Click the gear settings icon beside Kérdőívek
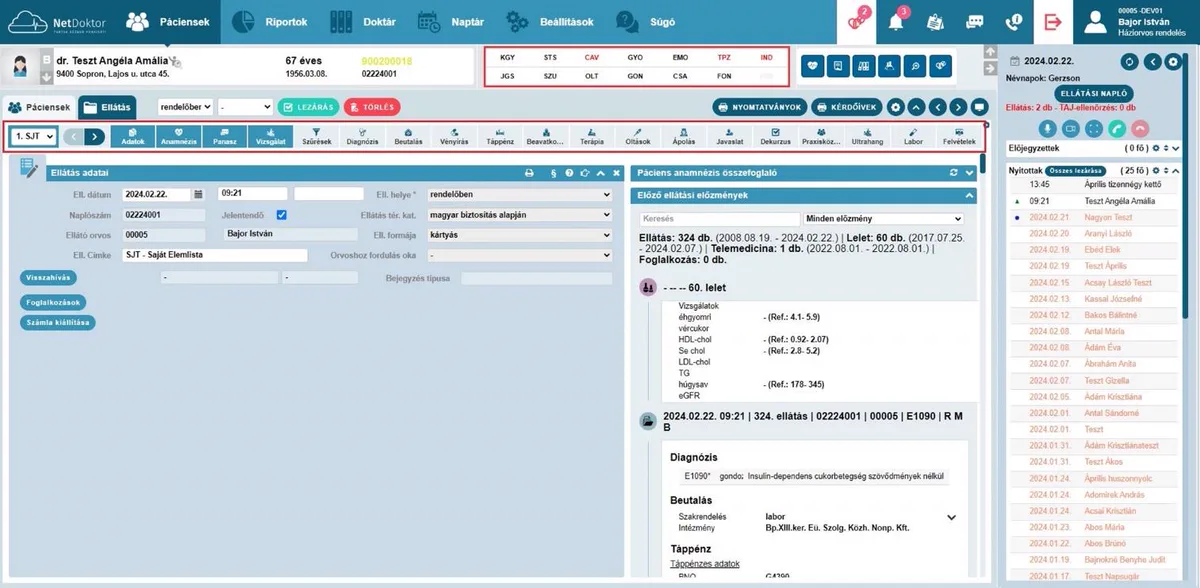This screenshot has width=1200, height=588. [896, 107]
